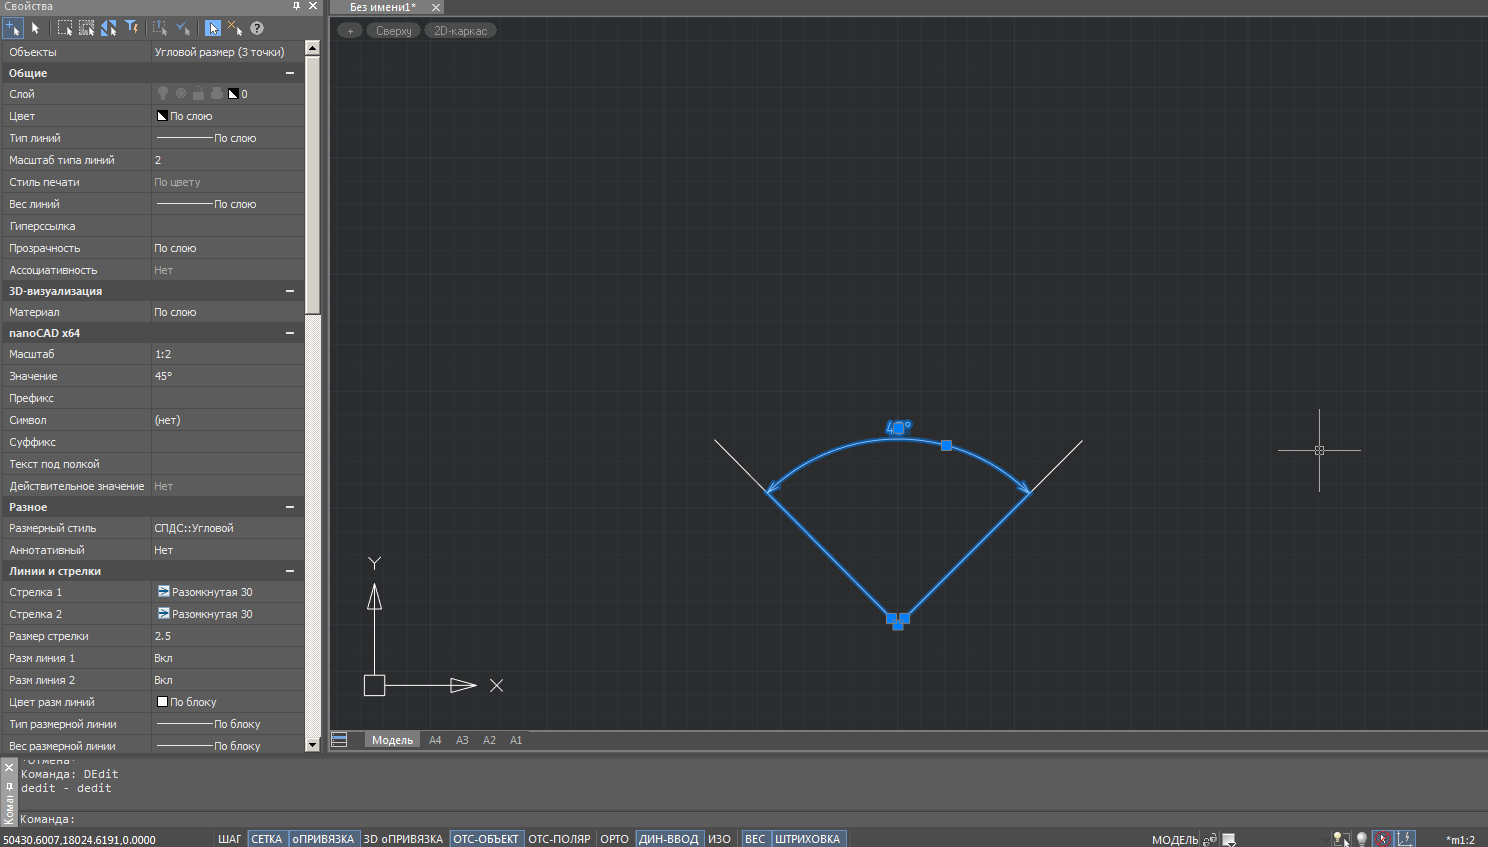Image resolution: width=1488 pixels, height=847 pixels.
Task: Click the МОДЕЛЬ status bar button
Action: click(x=1175, y=840)
